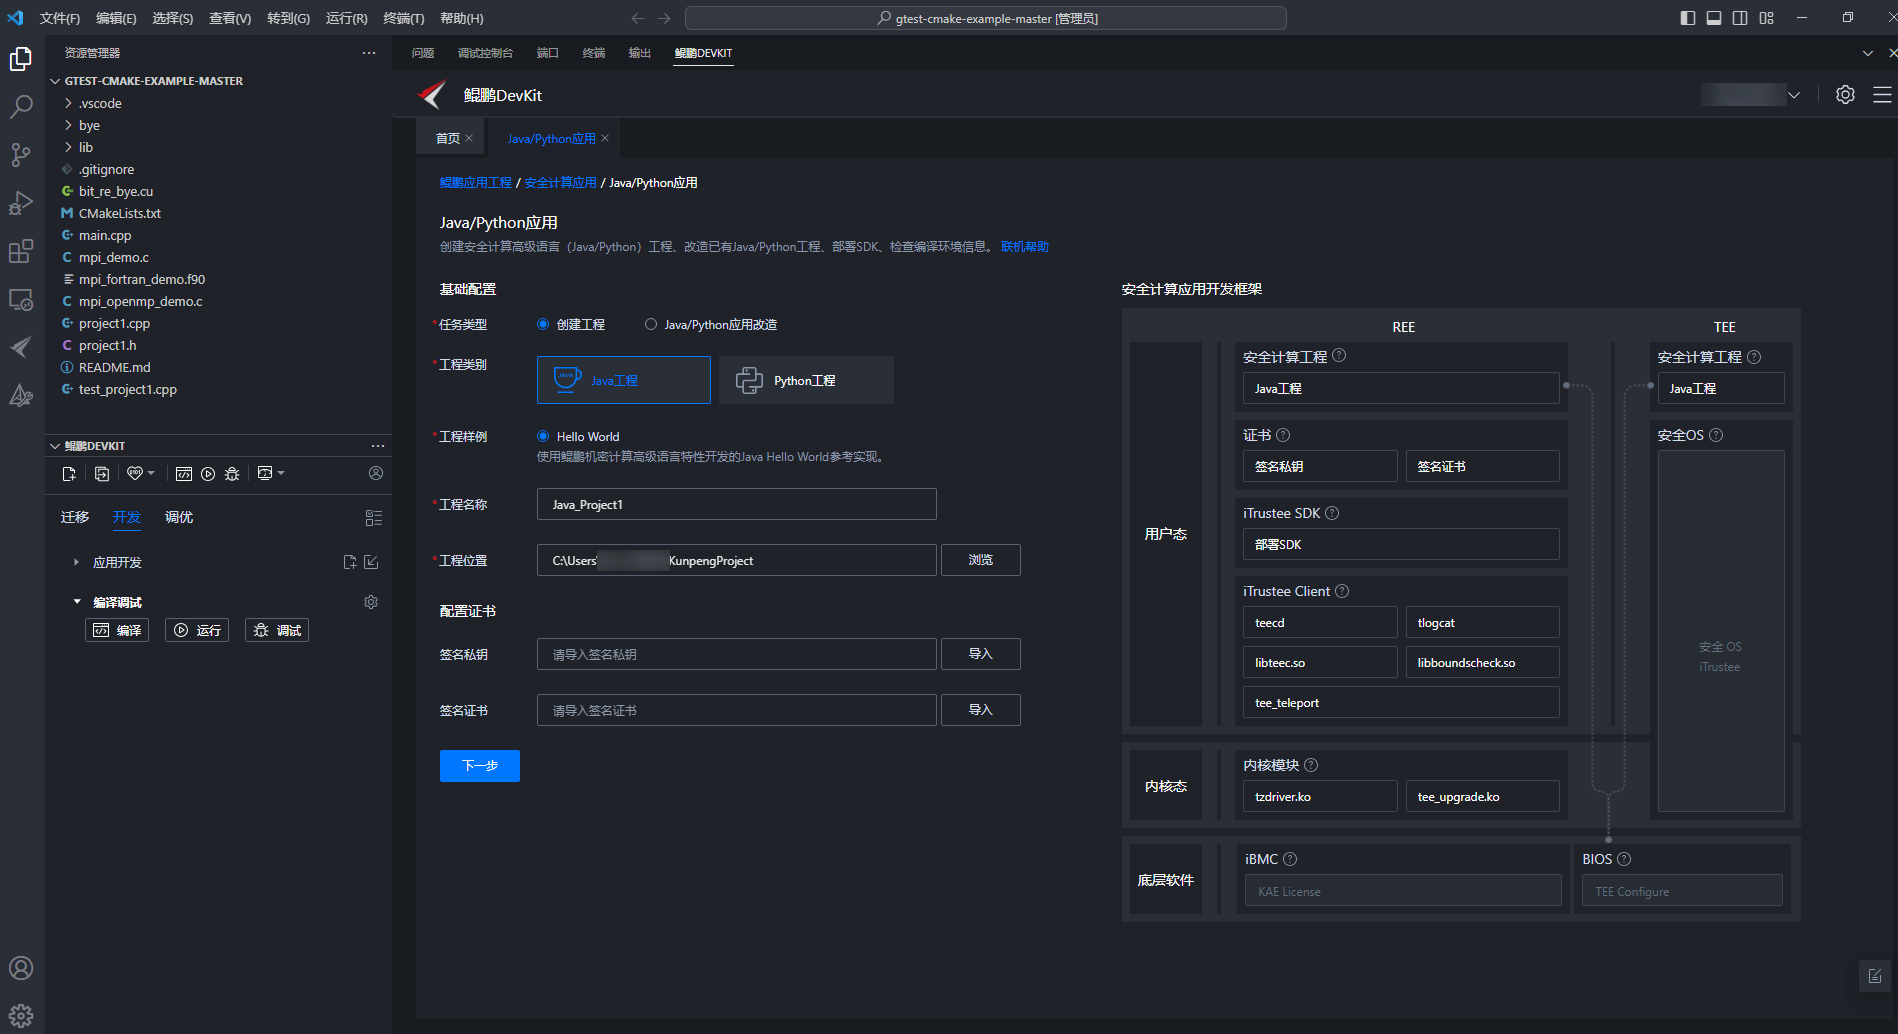Open main.cpp in file explorer
The height and width of the screenshot is (1034, 1898).
(105, 235)
